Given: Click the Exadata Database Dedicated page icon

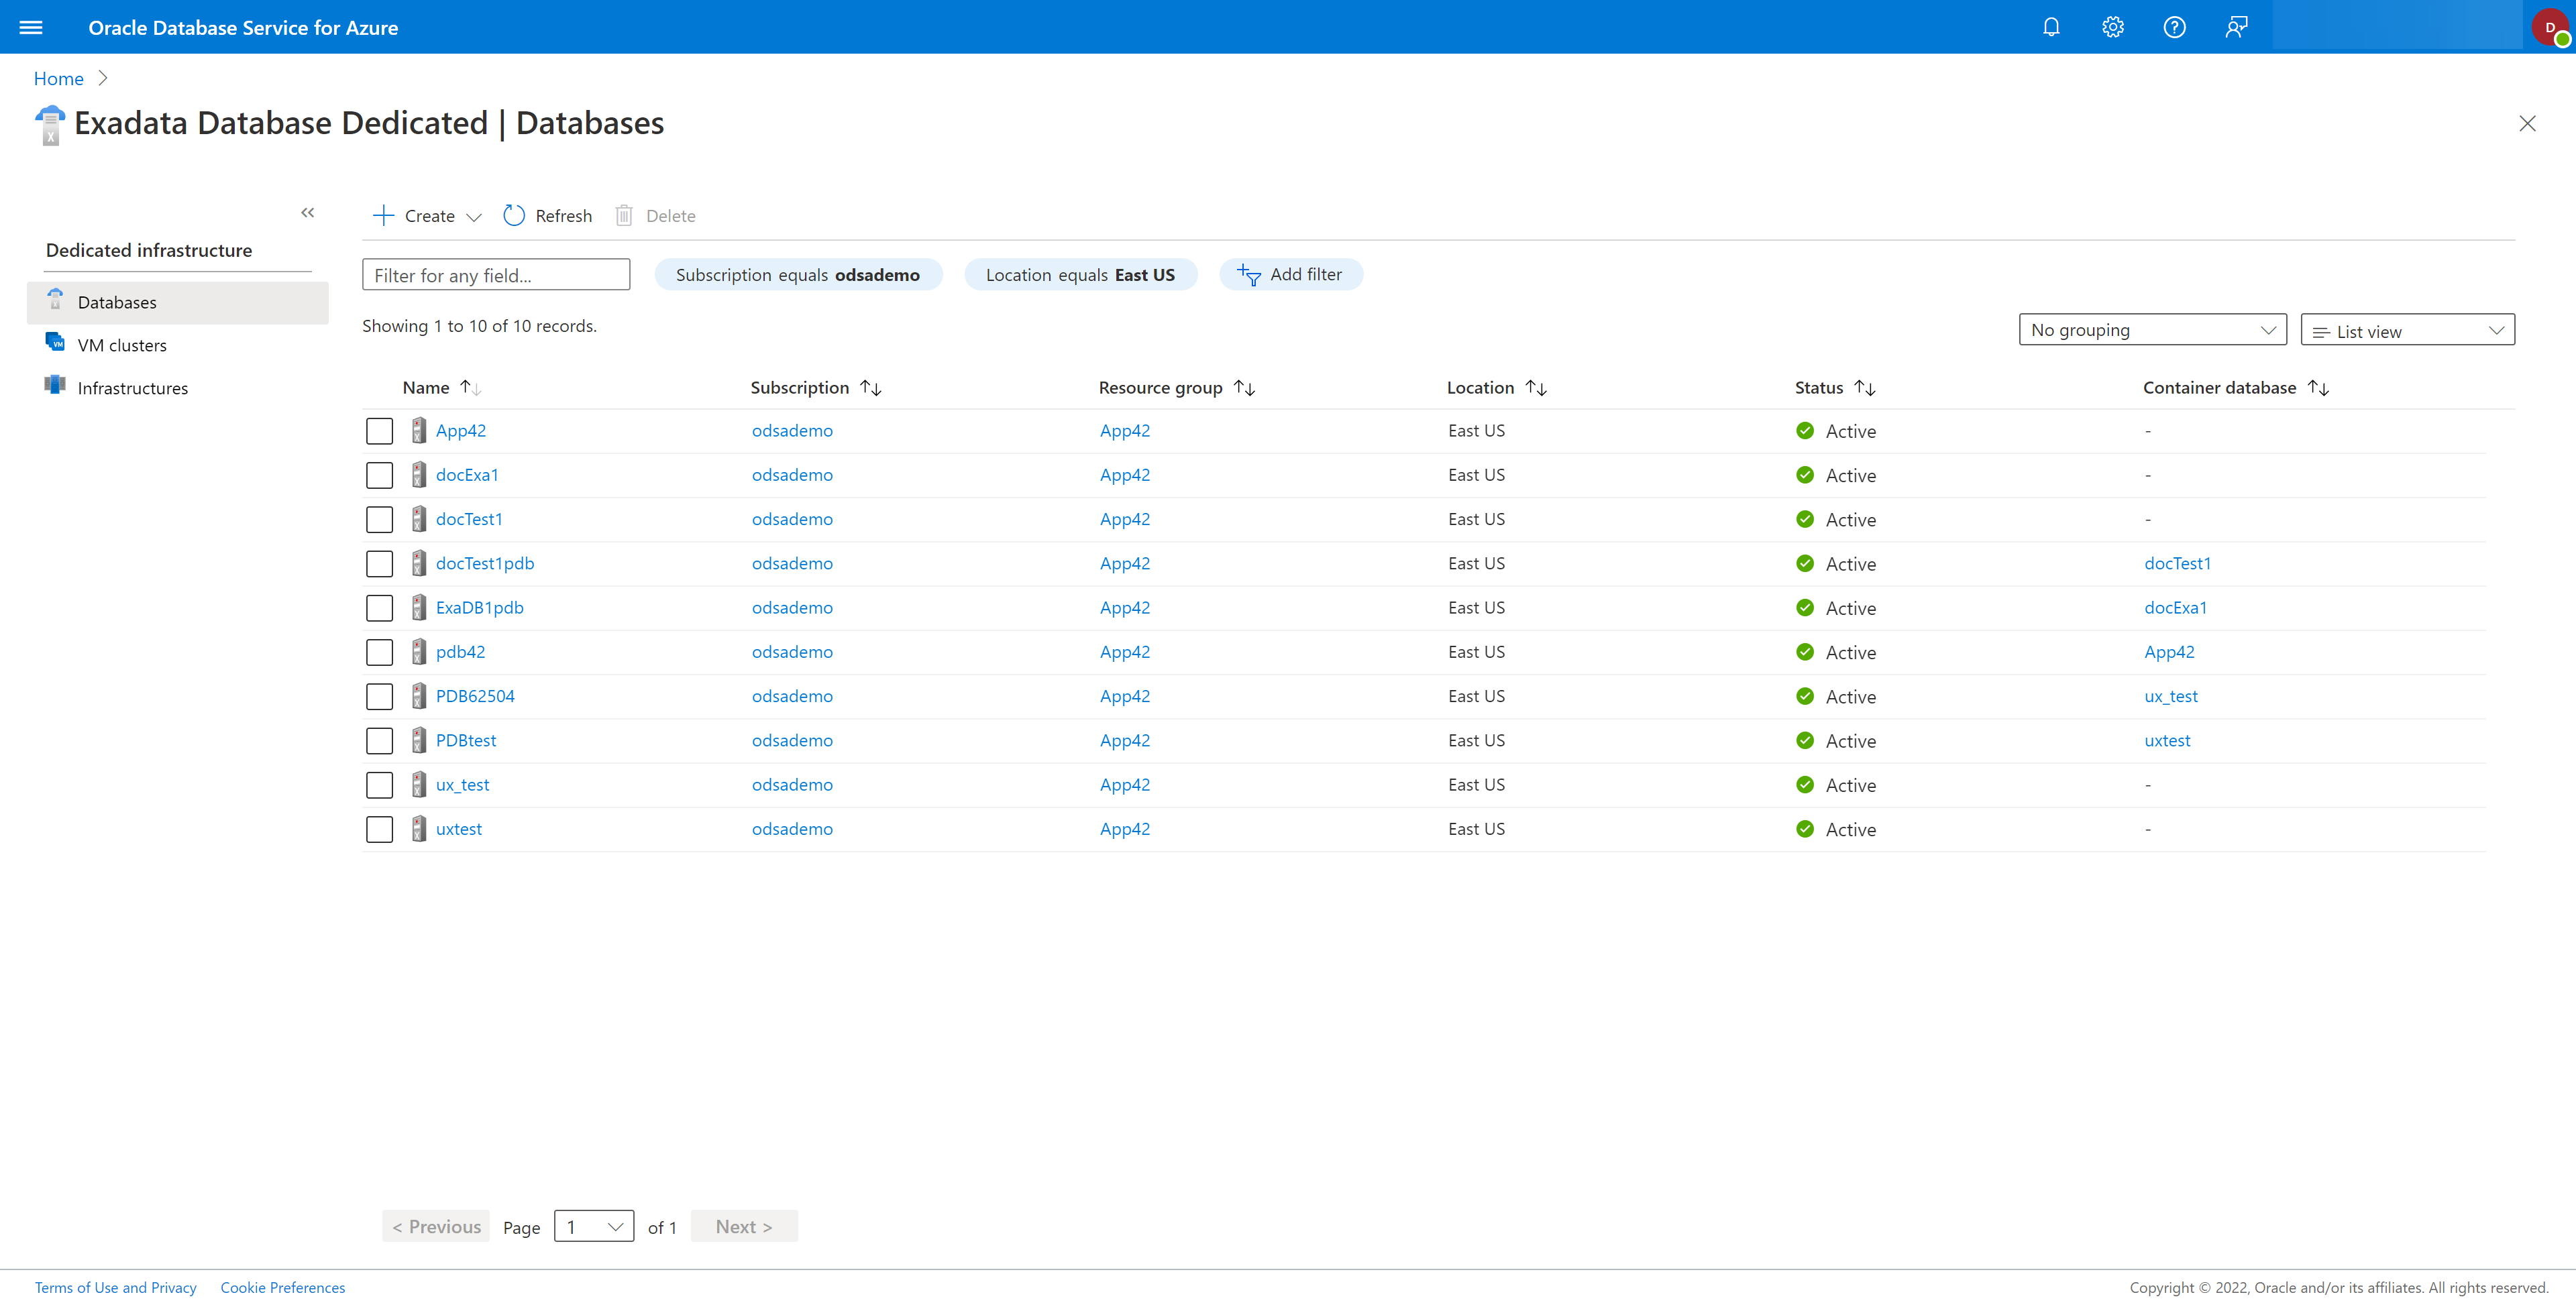Looking at the screenshot, I should pos(50,125).
